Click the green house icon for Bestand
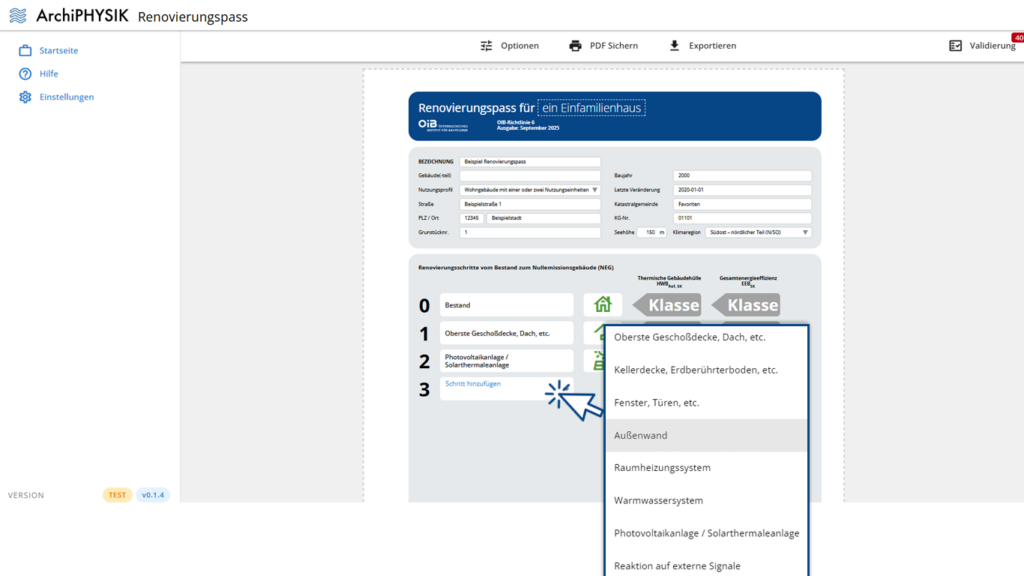 tap(602, 304)
